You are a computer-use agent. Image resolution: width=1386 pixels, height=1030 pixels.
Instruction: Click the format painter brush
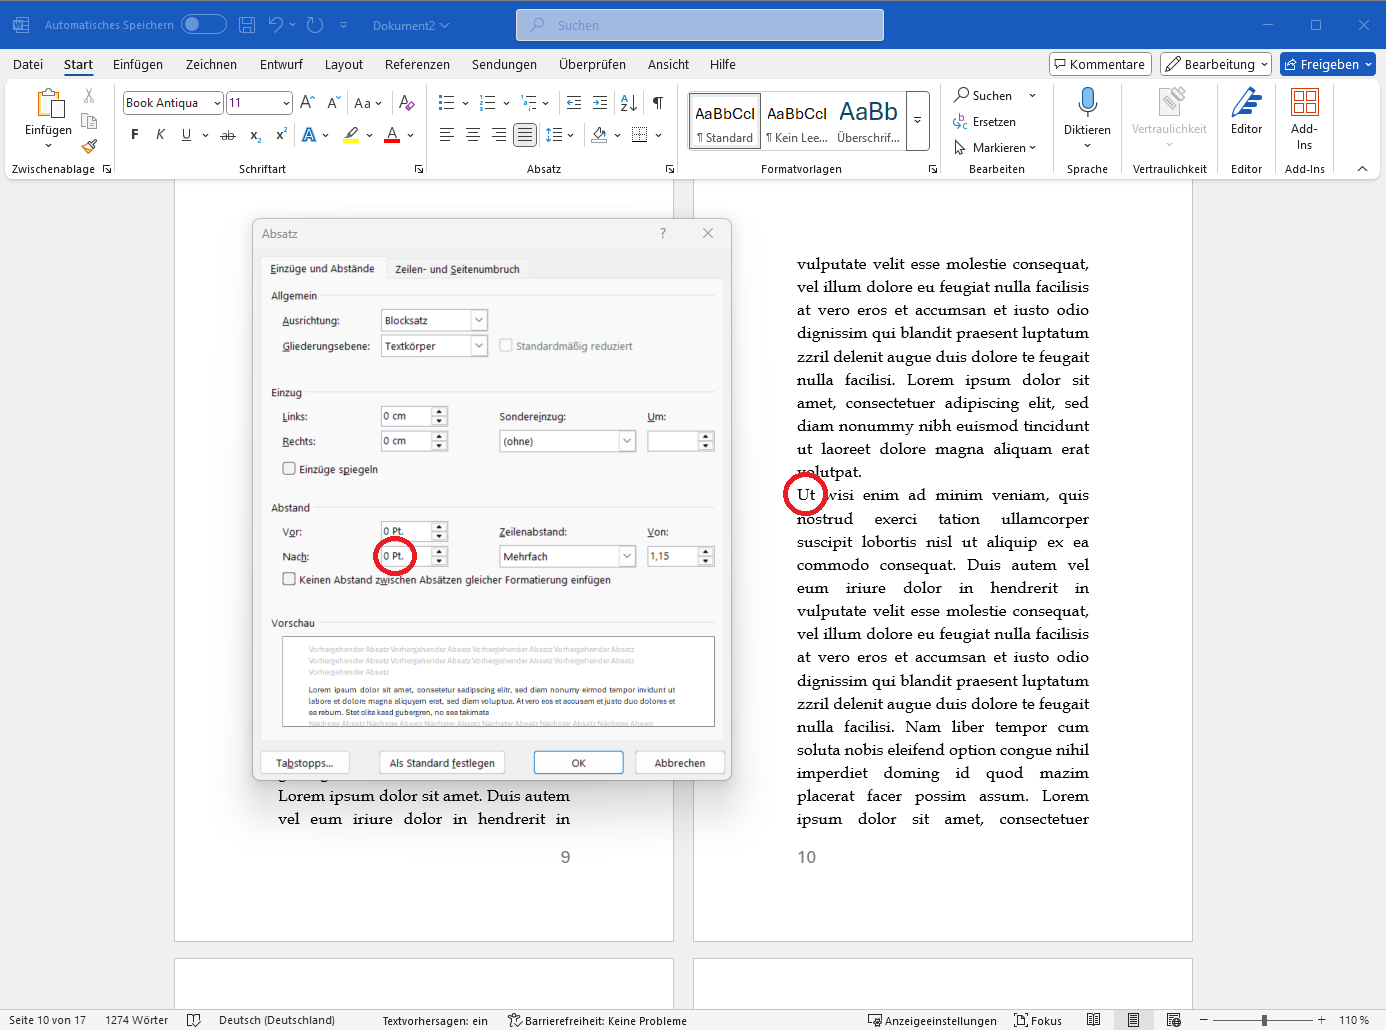(89, 146)
